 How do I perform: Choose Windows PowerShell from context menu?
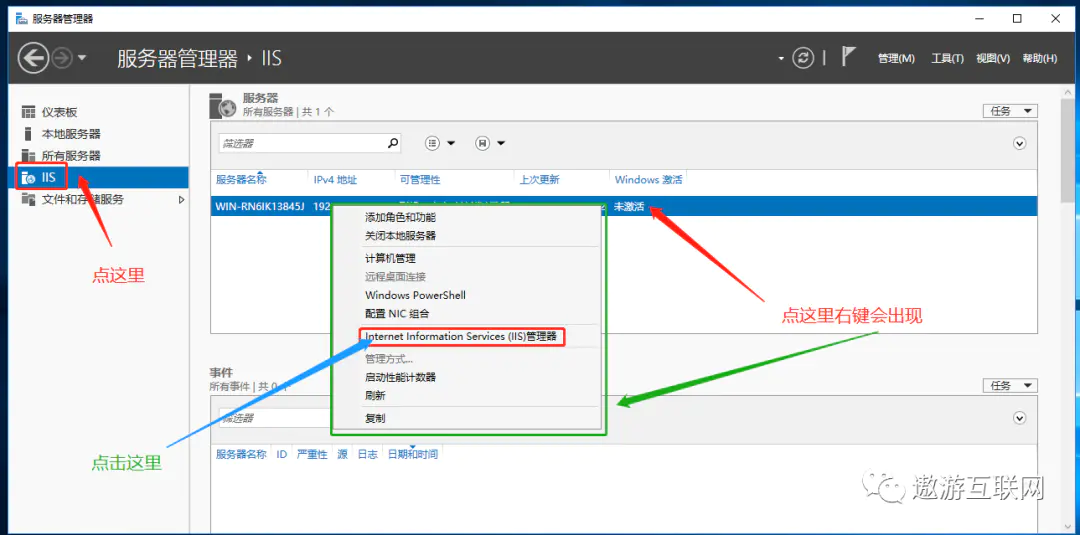coord(415,295)
